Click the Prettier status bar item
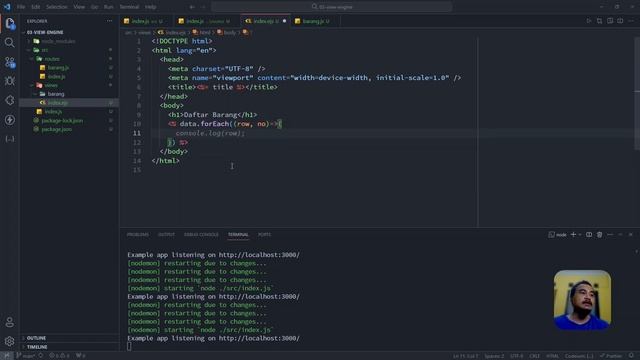The width and height of the screenshot is (640, 360). 611,356
